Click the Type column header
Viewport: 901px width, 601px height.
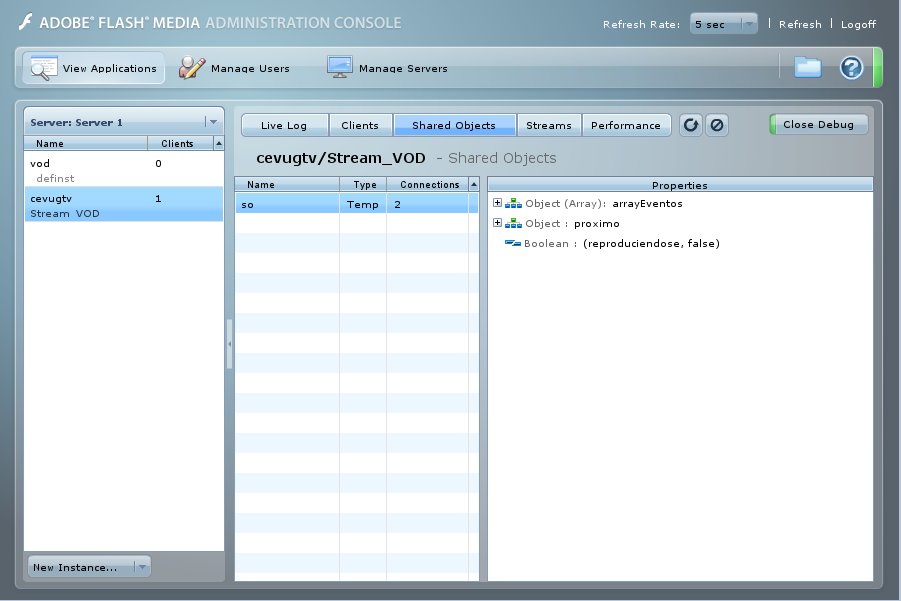pyautogui.click(x=363, y=184)
